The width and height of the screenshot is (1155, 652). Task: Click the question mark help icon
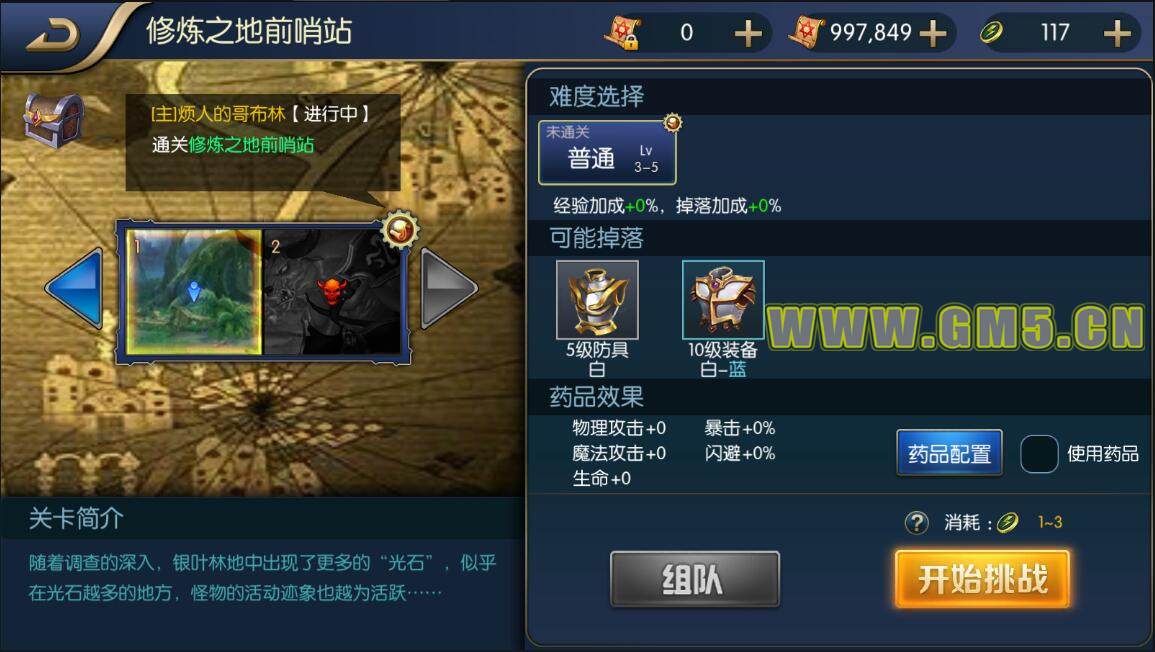tap(916, 523)
